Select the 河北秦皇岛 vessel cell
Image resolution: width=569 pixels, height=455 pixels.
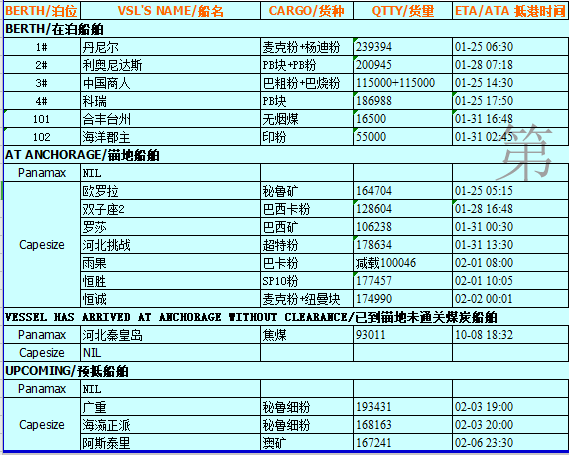170,335
